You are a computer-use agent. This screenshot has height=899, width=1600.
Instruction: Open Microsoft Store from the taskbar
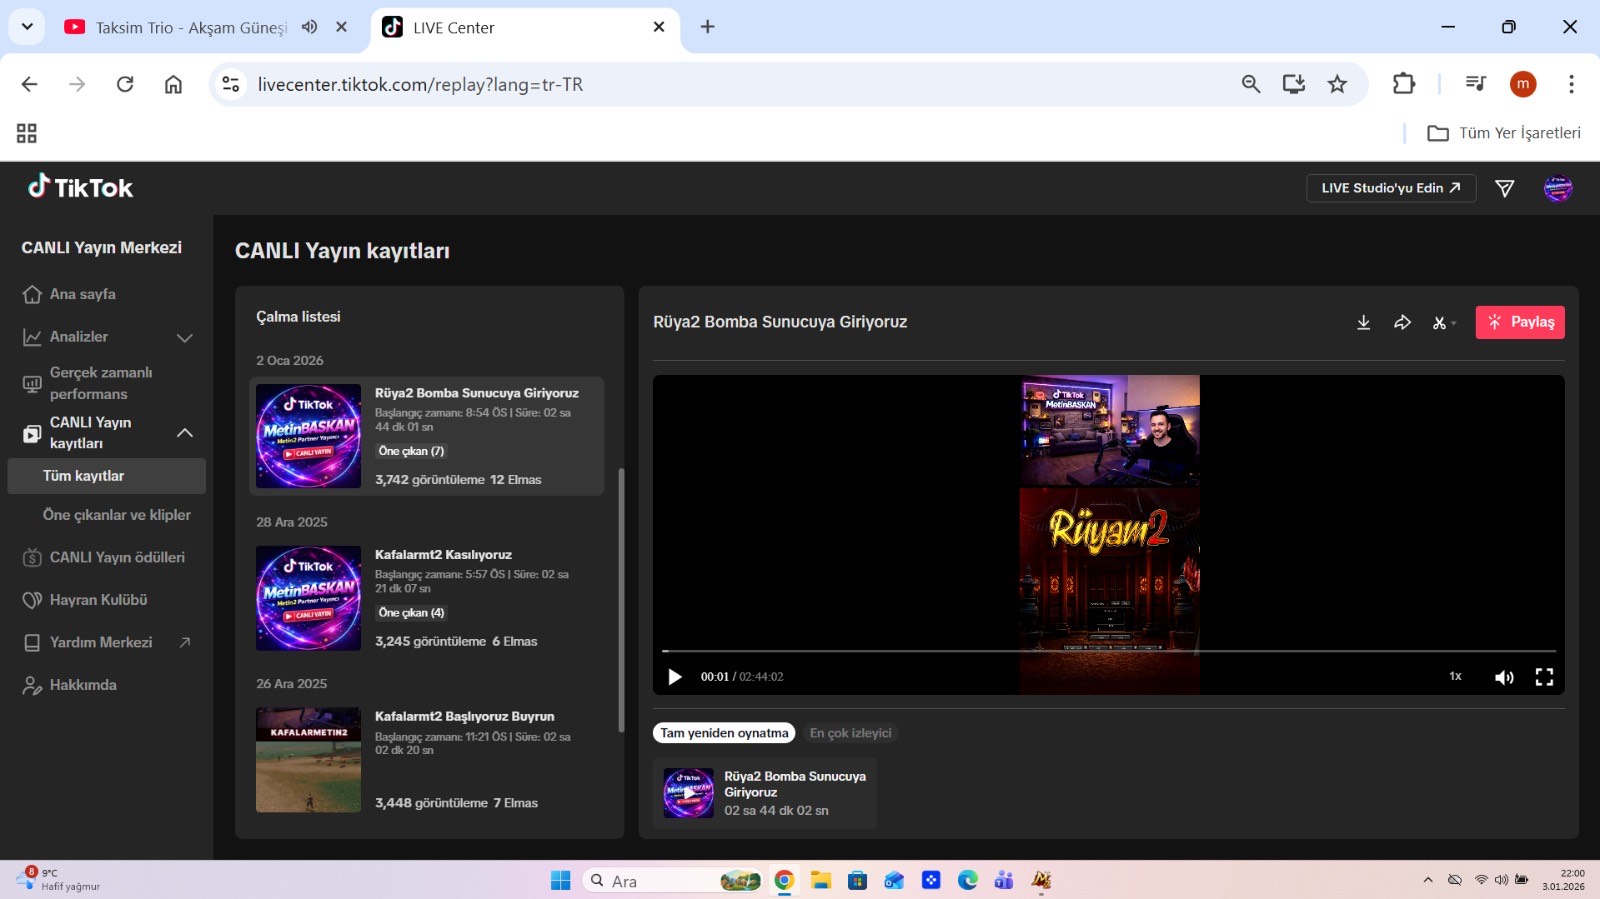[857, 880]
